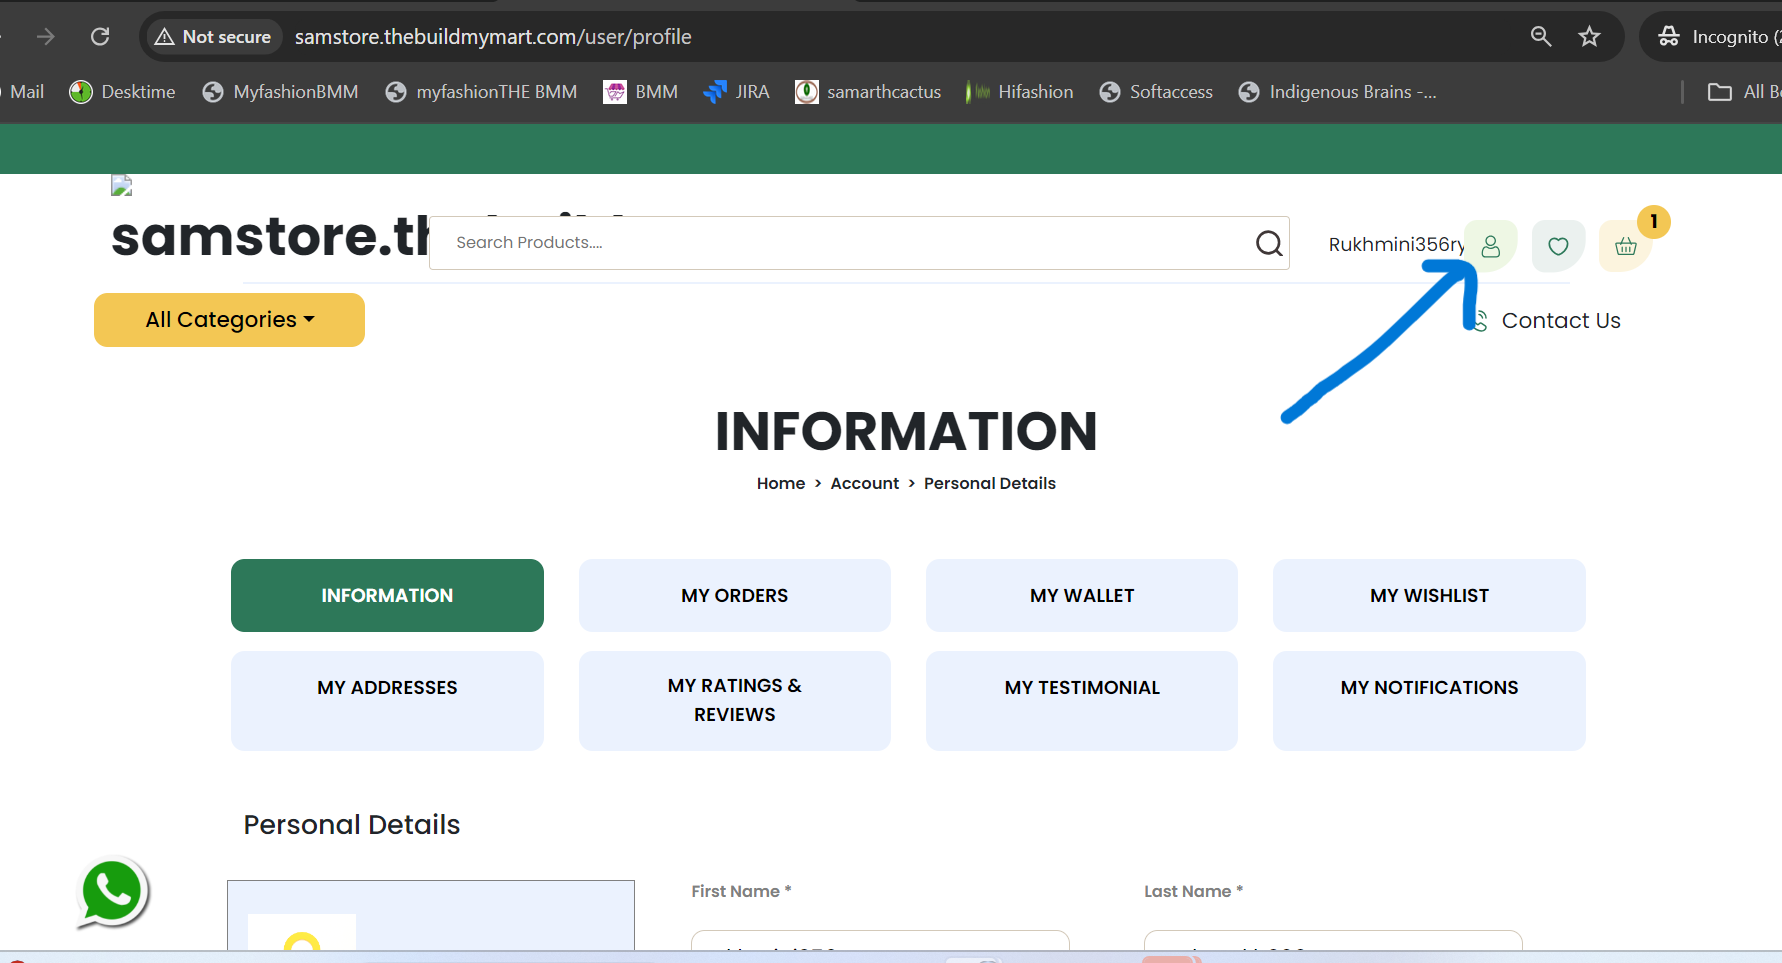Click the Incognito indicator icon
The height and width of the screenshot is (963, 1782).
point(1668,37)
